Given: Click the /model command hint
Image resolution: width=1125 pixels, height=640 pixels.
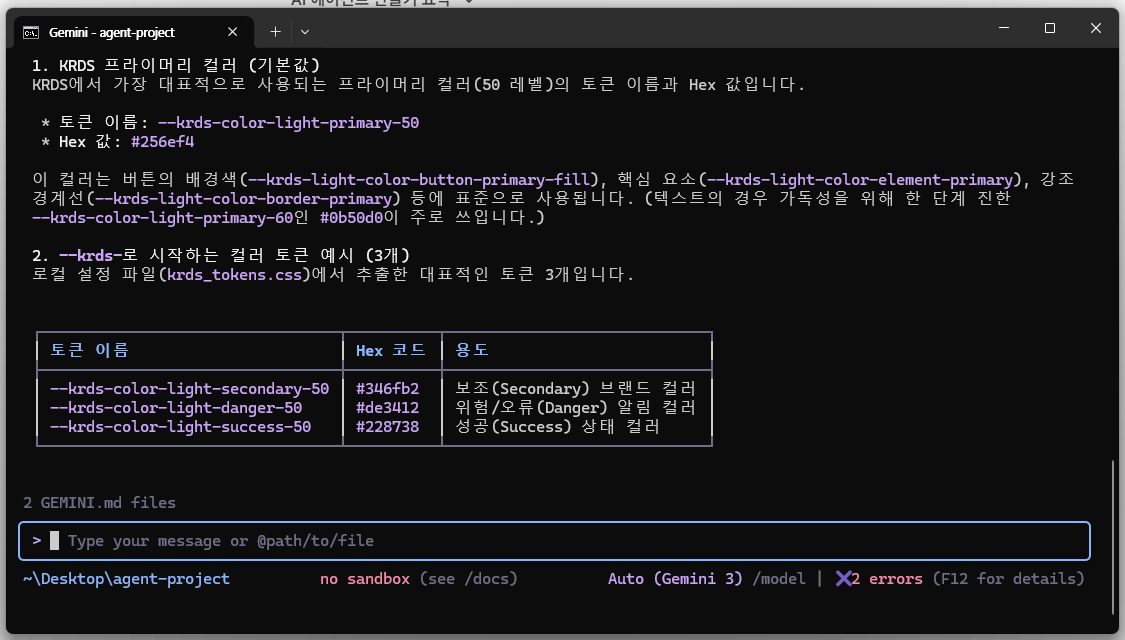Looking at the screenshot, I should [779, 579].
